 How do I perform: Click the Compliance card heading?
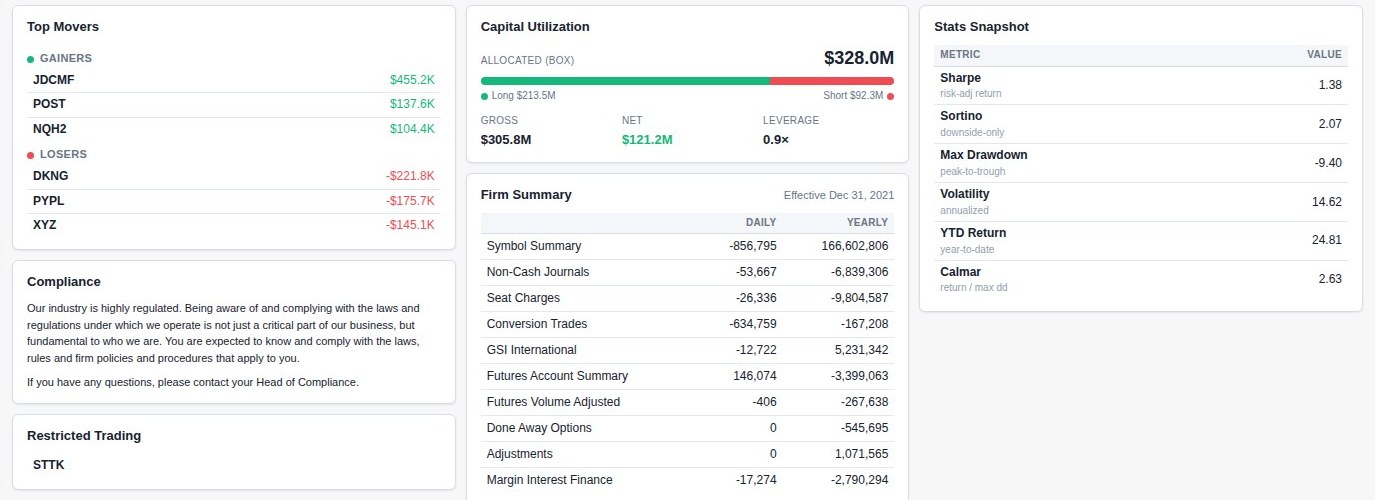click(64, 282)
